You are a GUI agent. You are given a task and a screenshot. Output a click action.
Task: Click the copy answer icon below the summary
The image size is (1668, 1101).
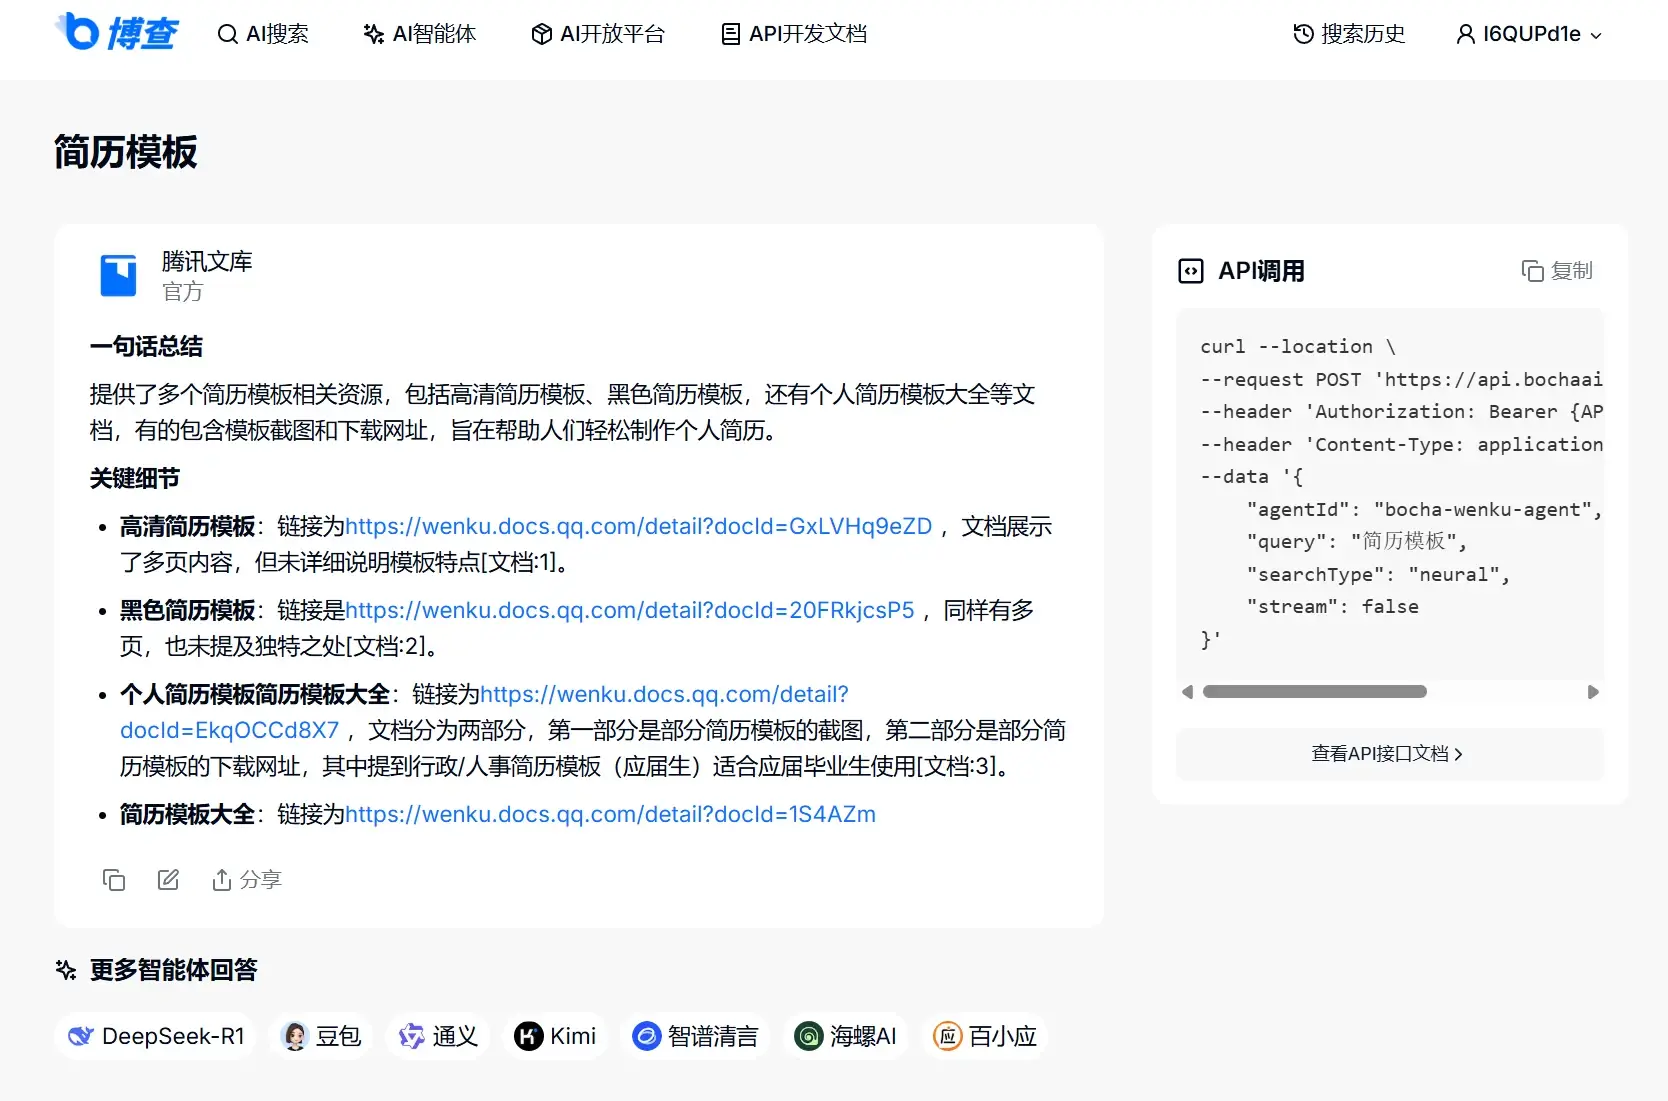point(114,879)
